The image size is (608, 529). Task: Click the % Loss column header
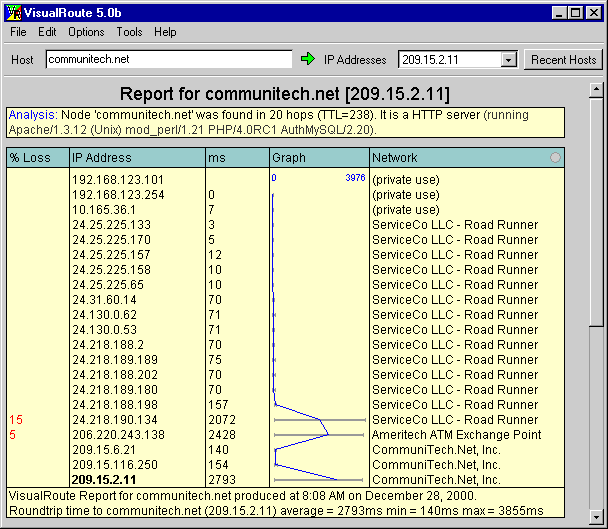(x=38, y=158)
